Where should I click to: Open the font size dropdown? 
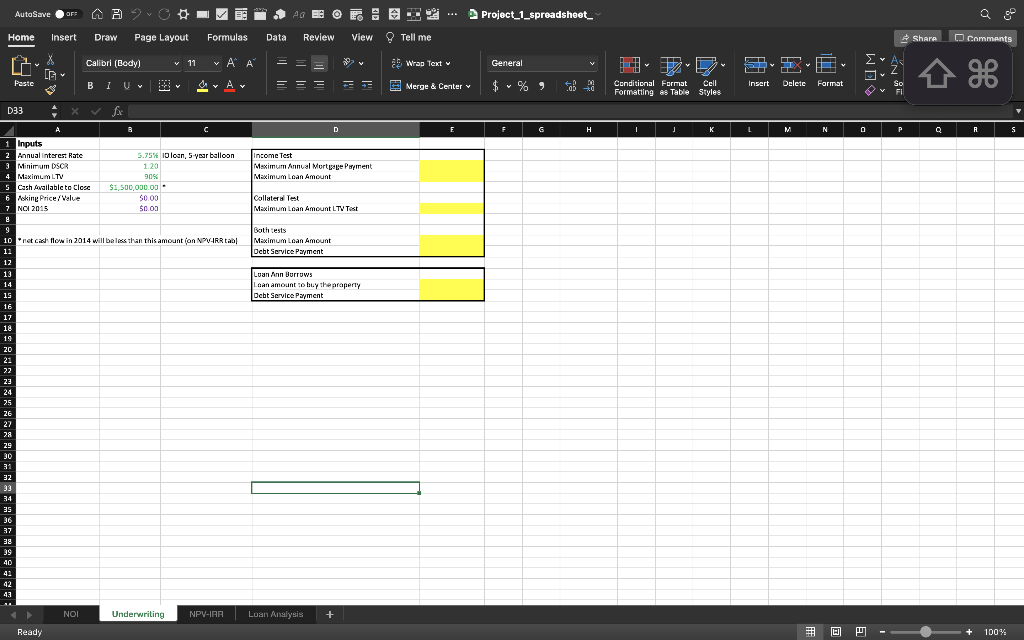(216, 63)
